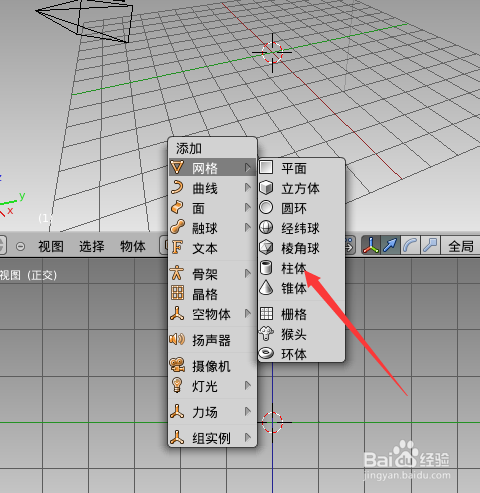Click the 扬声器 speaker icon
Viewport: 480px width, 493px height.
pos(177,339)
